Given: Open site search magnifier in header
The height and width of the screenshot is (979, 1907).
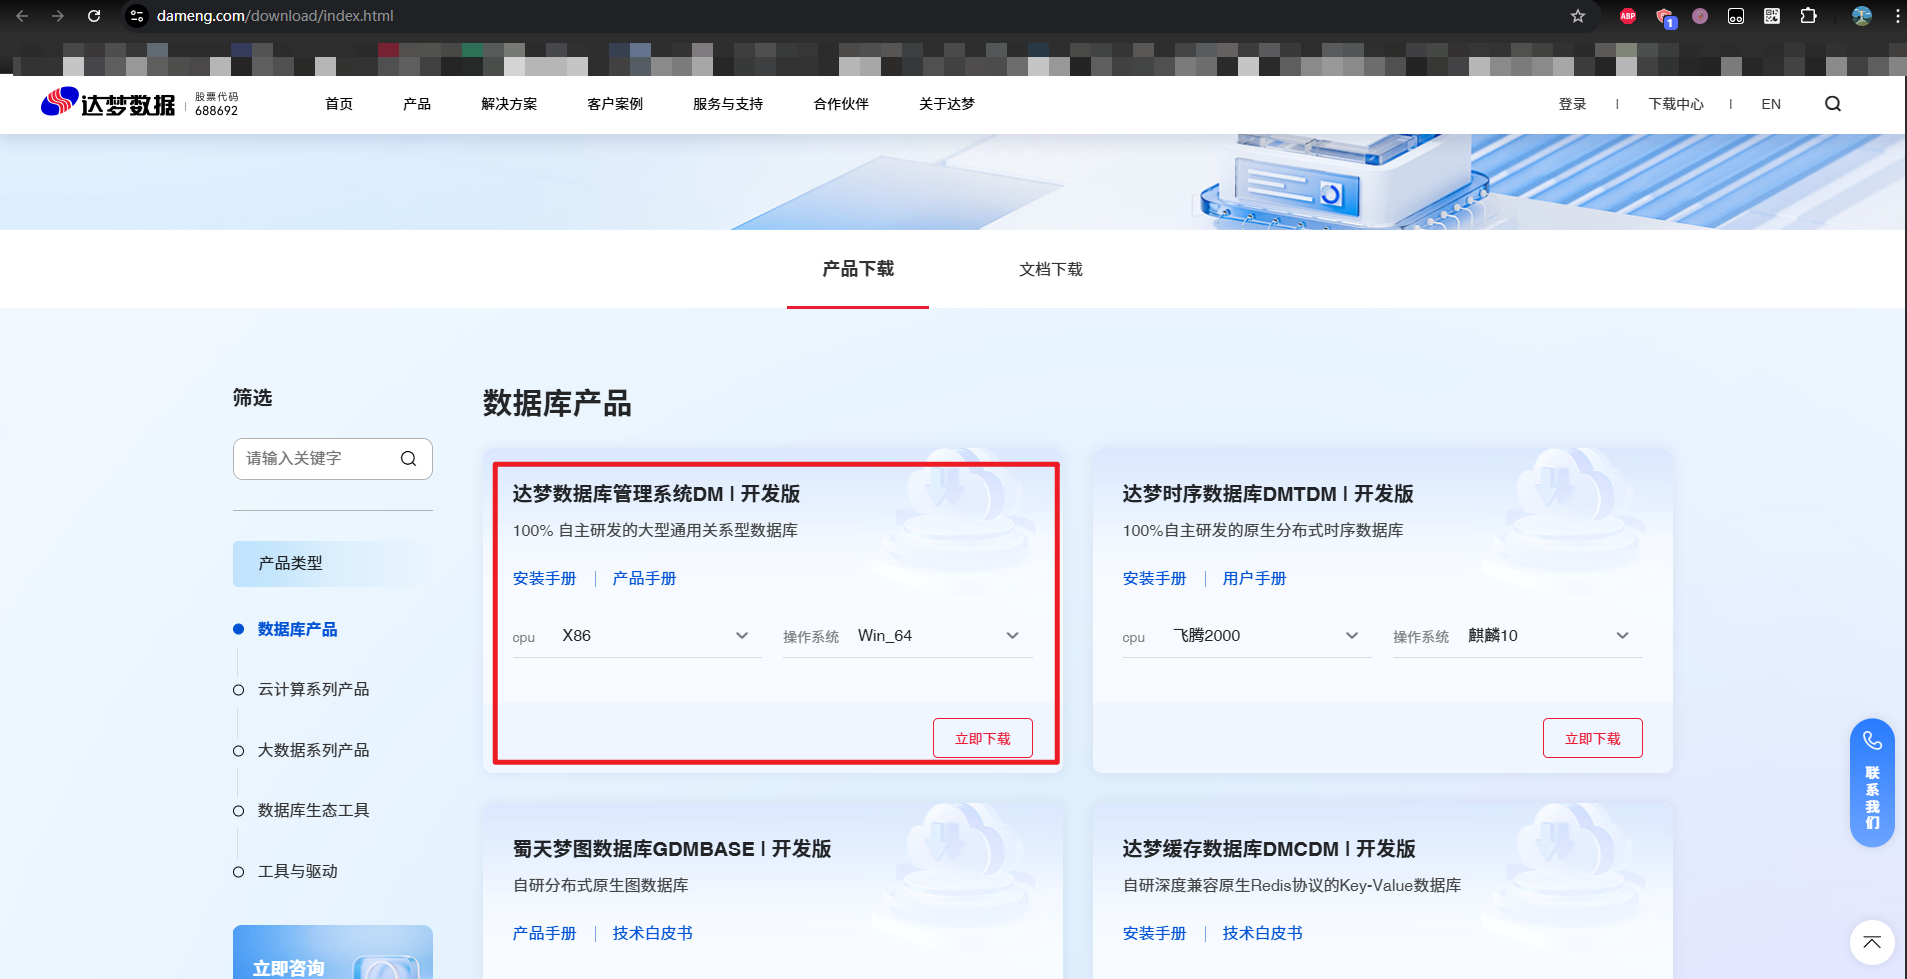Looking at the screenshot, I should (x=1833, y=104).
